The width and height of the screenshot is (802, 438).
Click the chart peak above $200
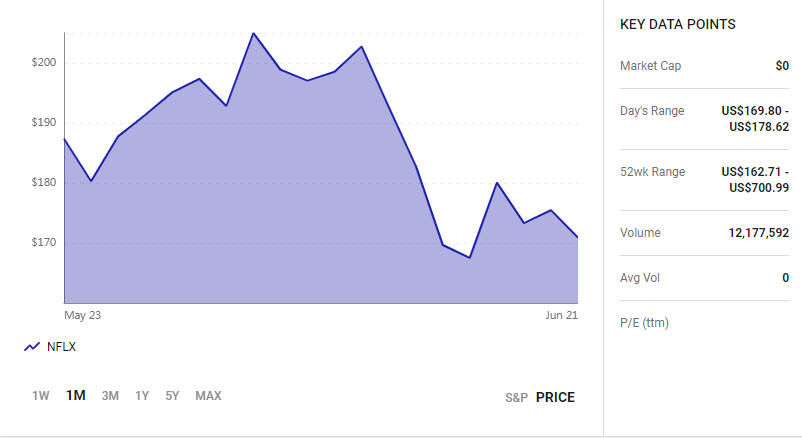point(253,33)
